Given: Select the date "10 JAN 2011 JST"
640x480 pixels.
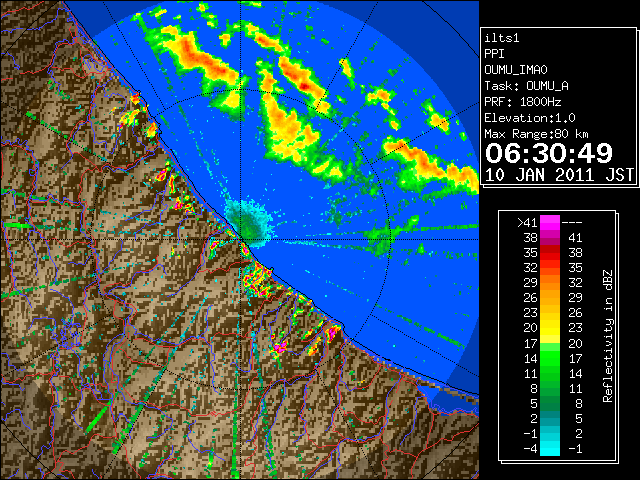Looking at the screenshot, I should 559,175.
